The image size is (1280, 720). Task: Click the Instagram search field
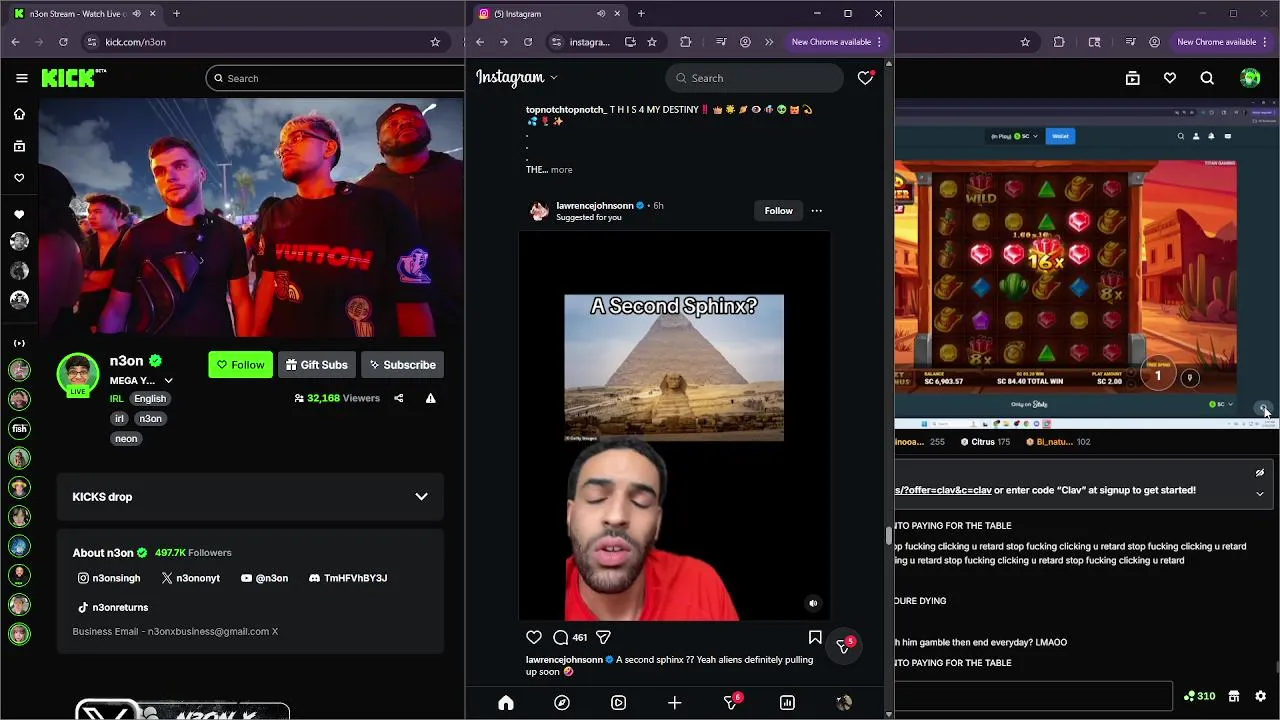coord(754,78)
